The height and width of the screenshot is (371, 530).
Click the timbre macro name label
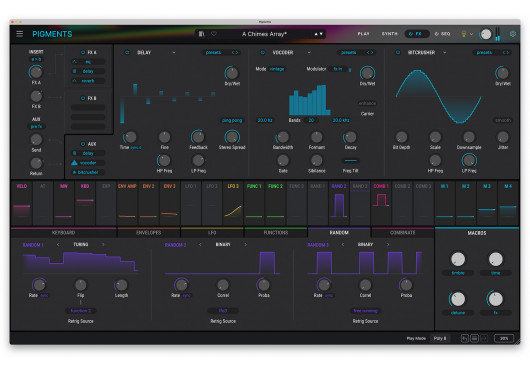(x=458, y=273)
